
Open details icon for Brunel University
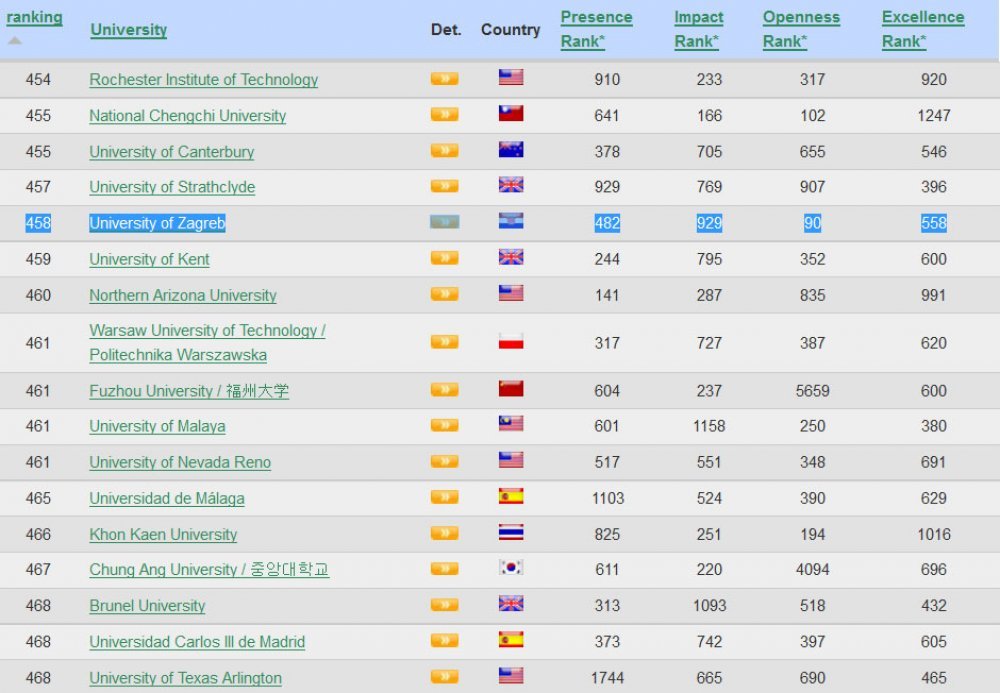point(445,605)
